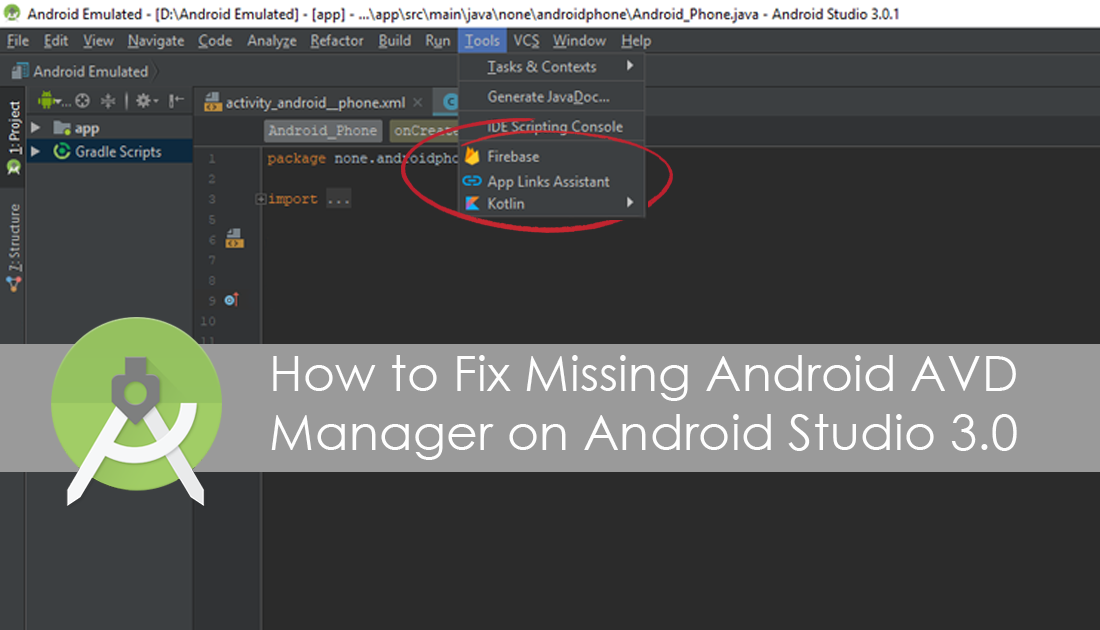Screen dimensions: 1100x630
Task: Switch to the Java class editor tab
Action: coord(446,102)
